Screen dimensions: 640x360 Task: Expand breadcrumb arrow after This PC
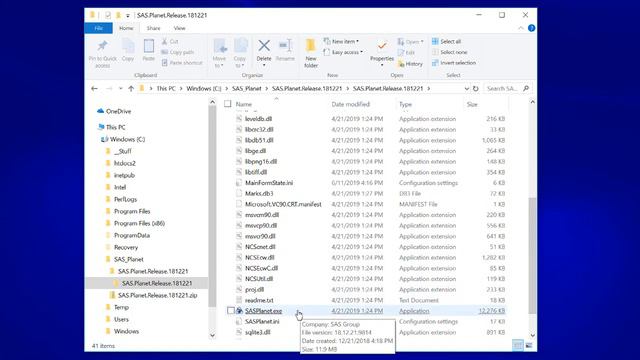tap(180, 89)
